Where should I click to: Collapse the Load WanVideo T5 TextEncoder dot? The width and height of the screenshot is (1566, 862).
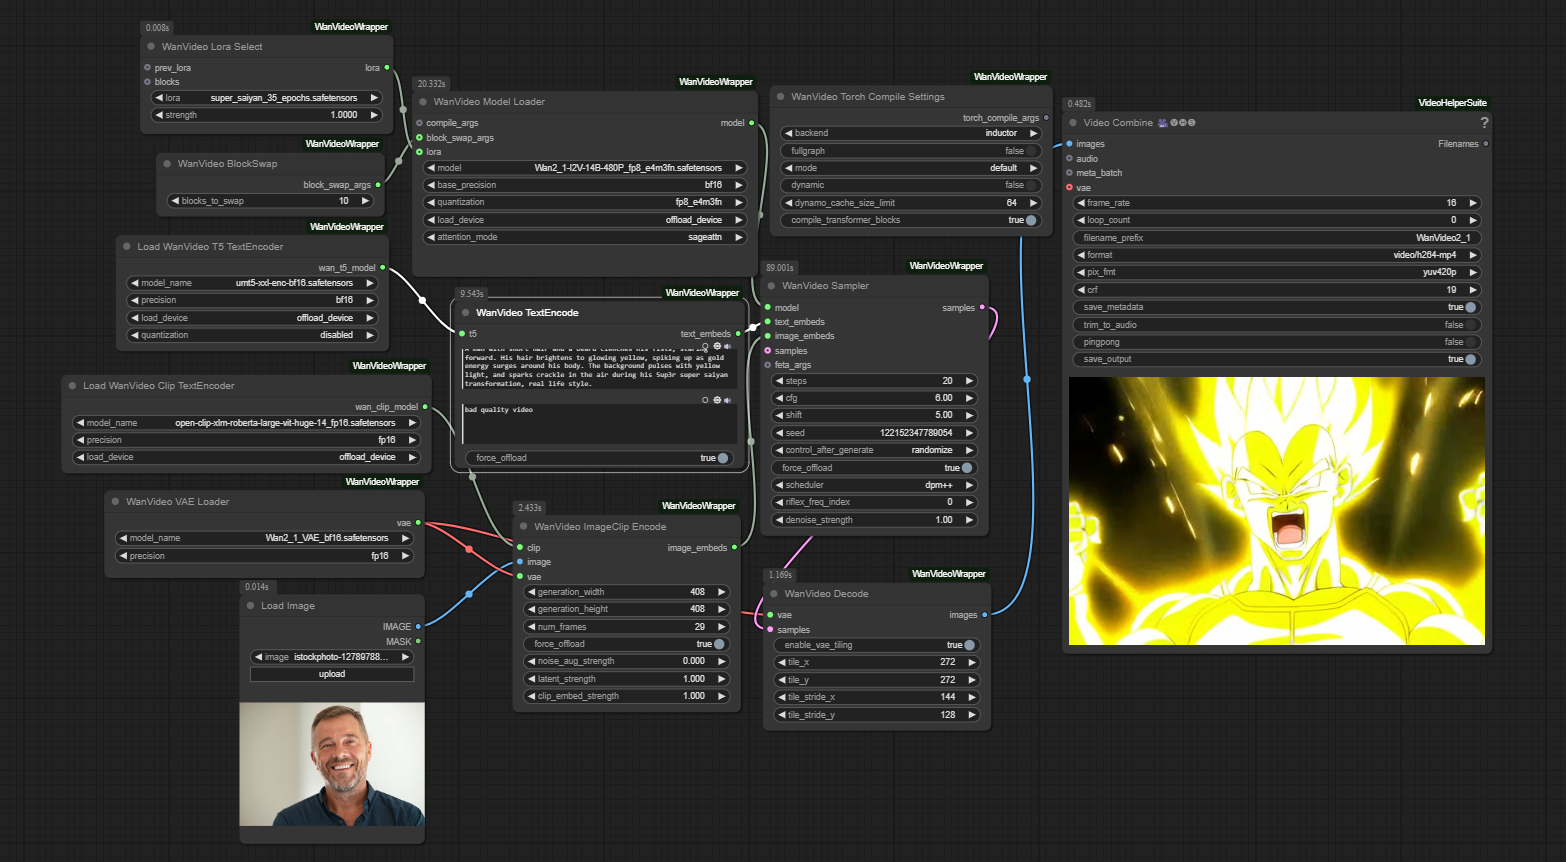tap(127, 246)
